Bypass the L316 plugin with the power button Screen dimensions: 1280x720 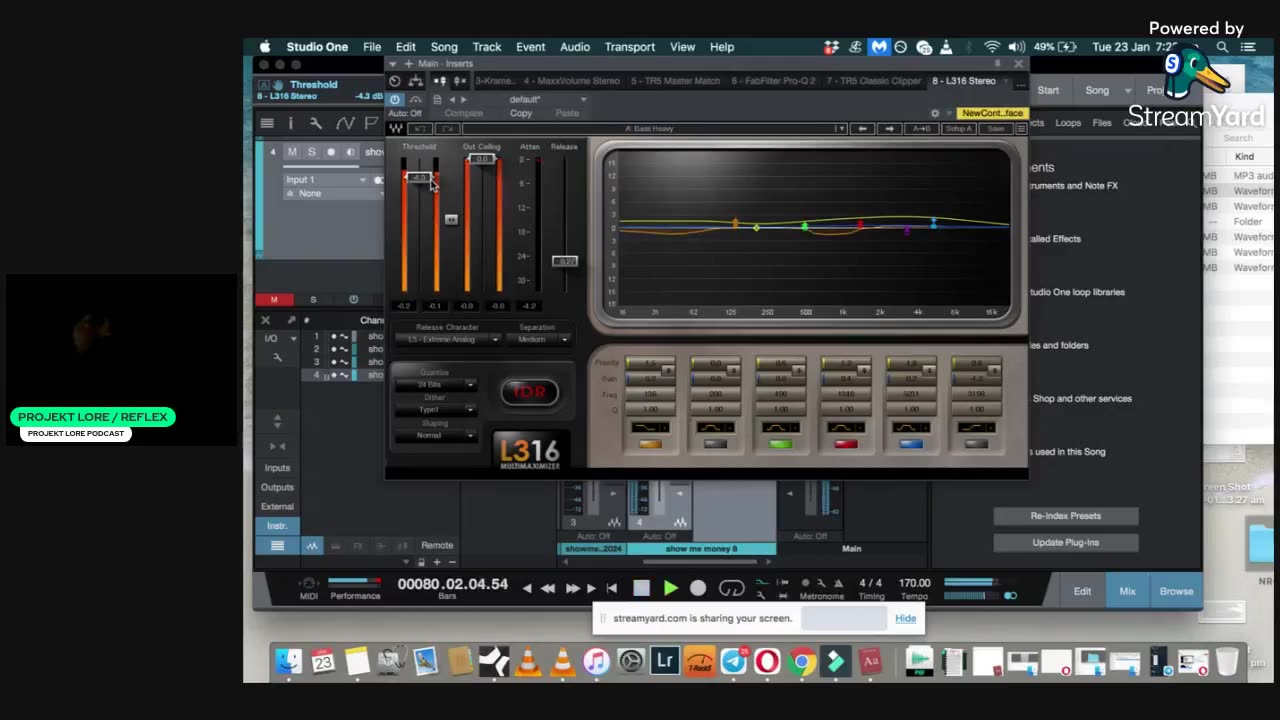tap(395, 99)
